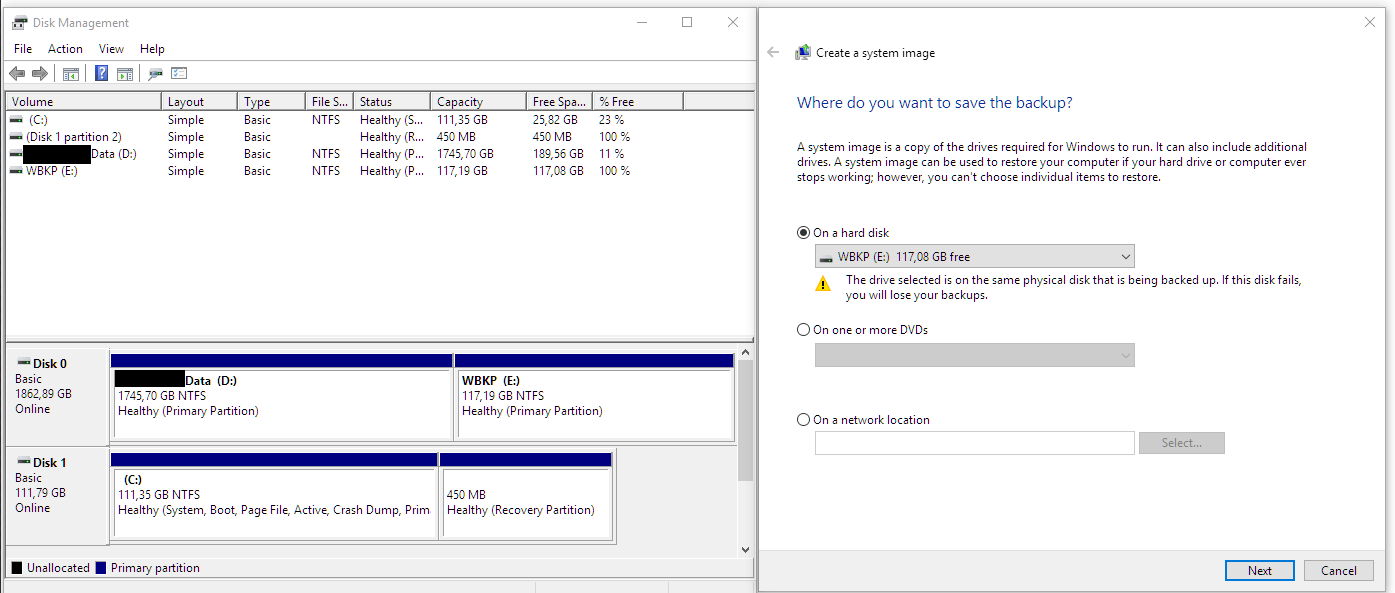Click the Next button to continue backup
The image size is (1395, 593).
tap(1259, 570)
